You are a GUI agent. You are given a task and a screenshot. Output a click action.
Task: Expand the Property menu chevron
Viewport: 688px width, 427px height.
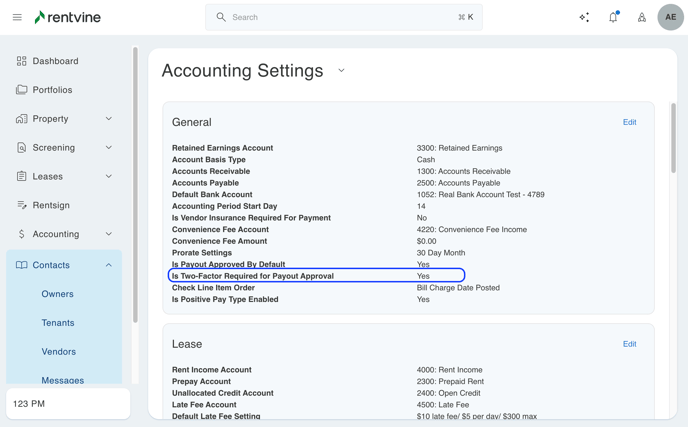109,119
